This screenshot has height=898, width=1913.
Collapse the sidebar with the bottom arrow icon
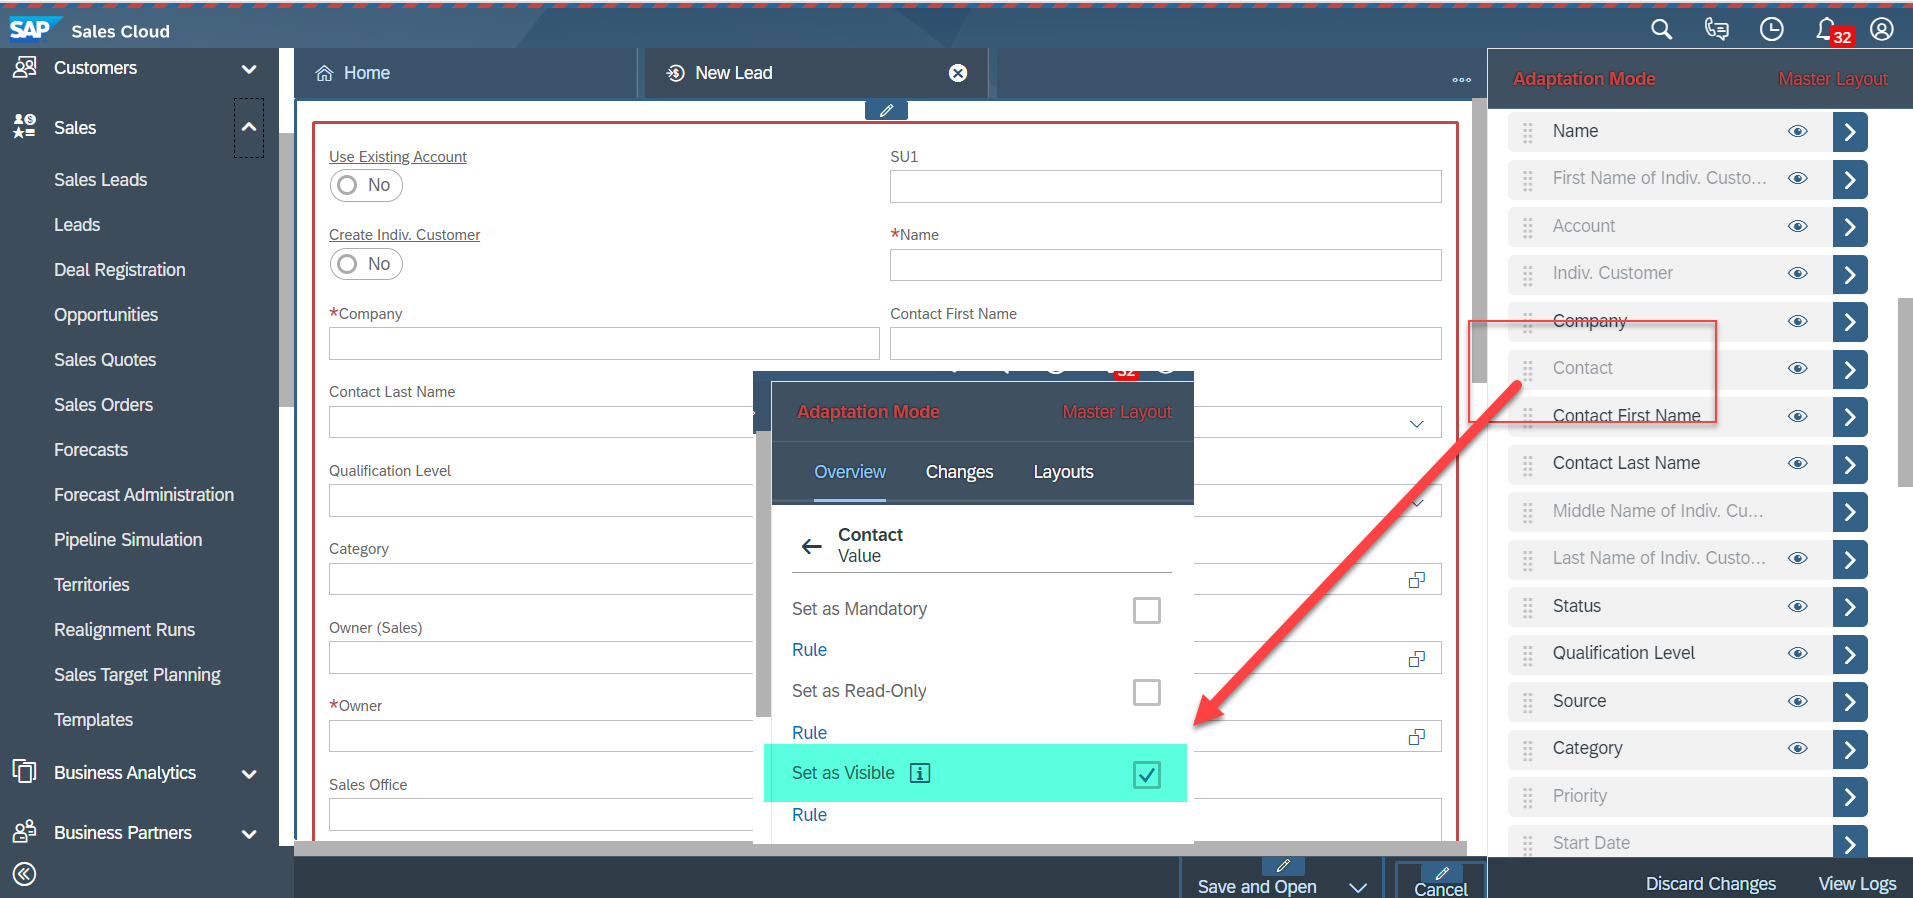[25, 874]
